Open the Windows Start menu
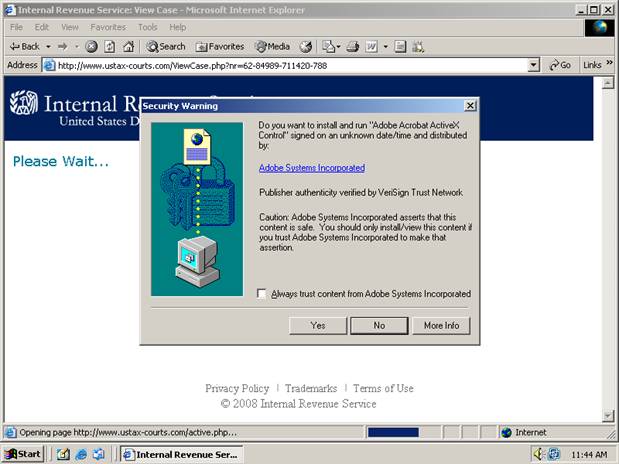 (x=23, y=455)
